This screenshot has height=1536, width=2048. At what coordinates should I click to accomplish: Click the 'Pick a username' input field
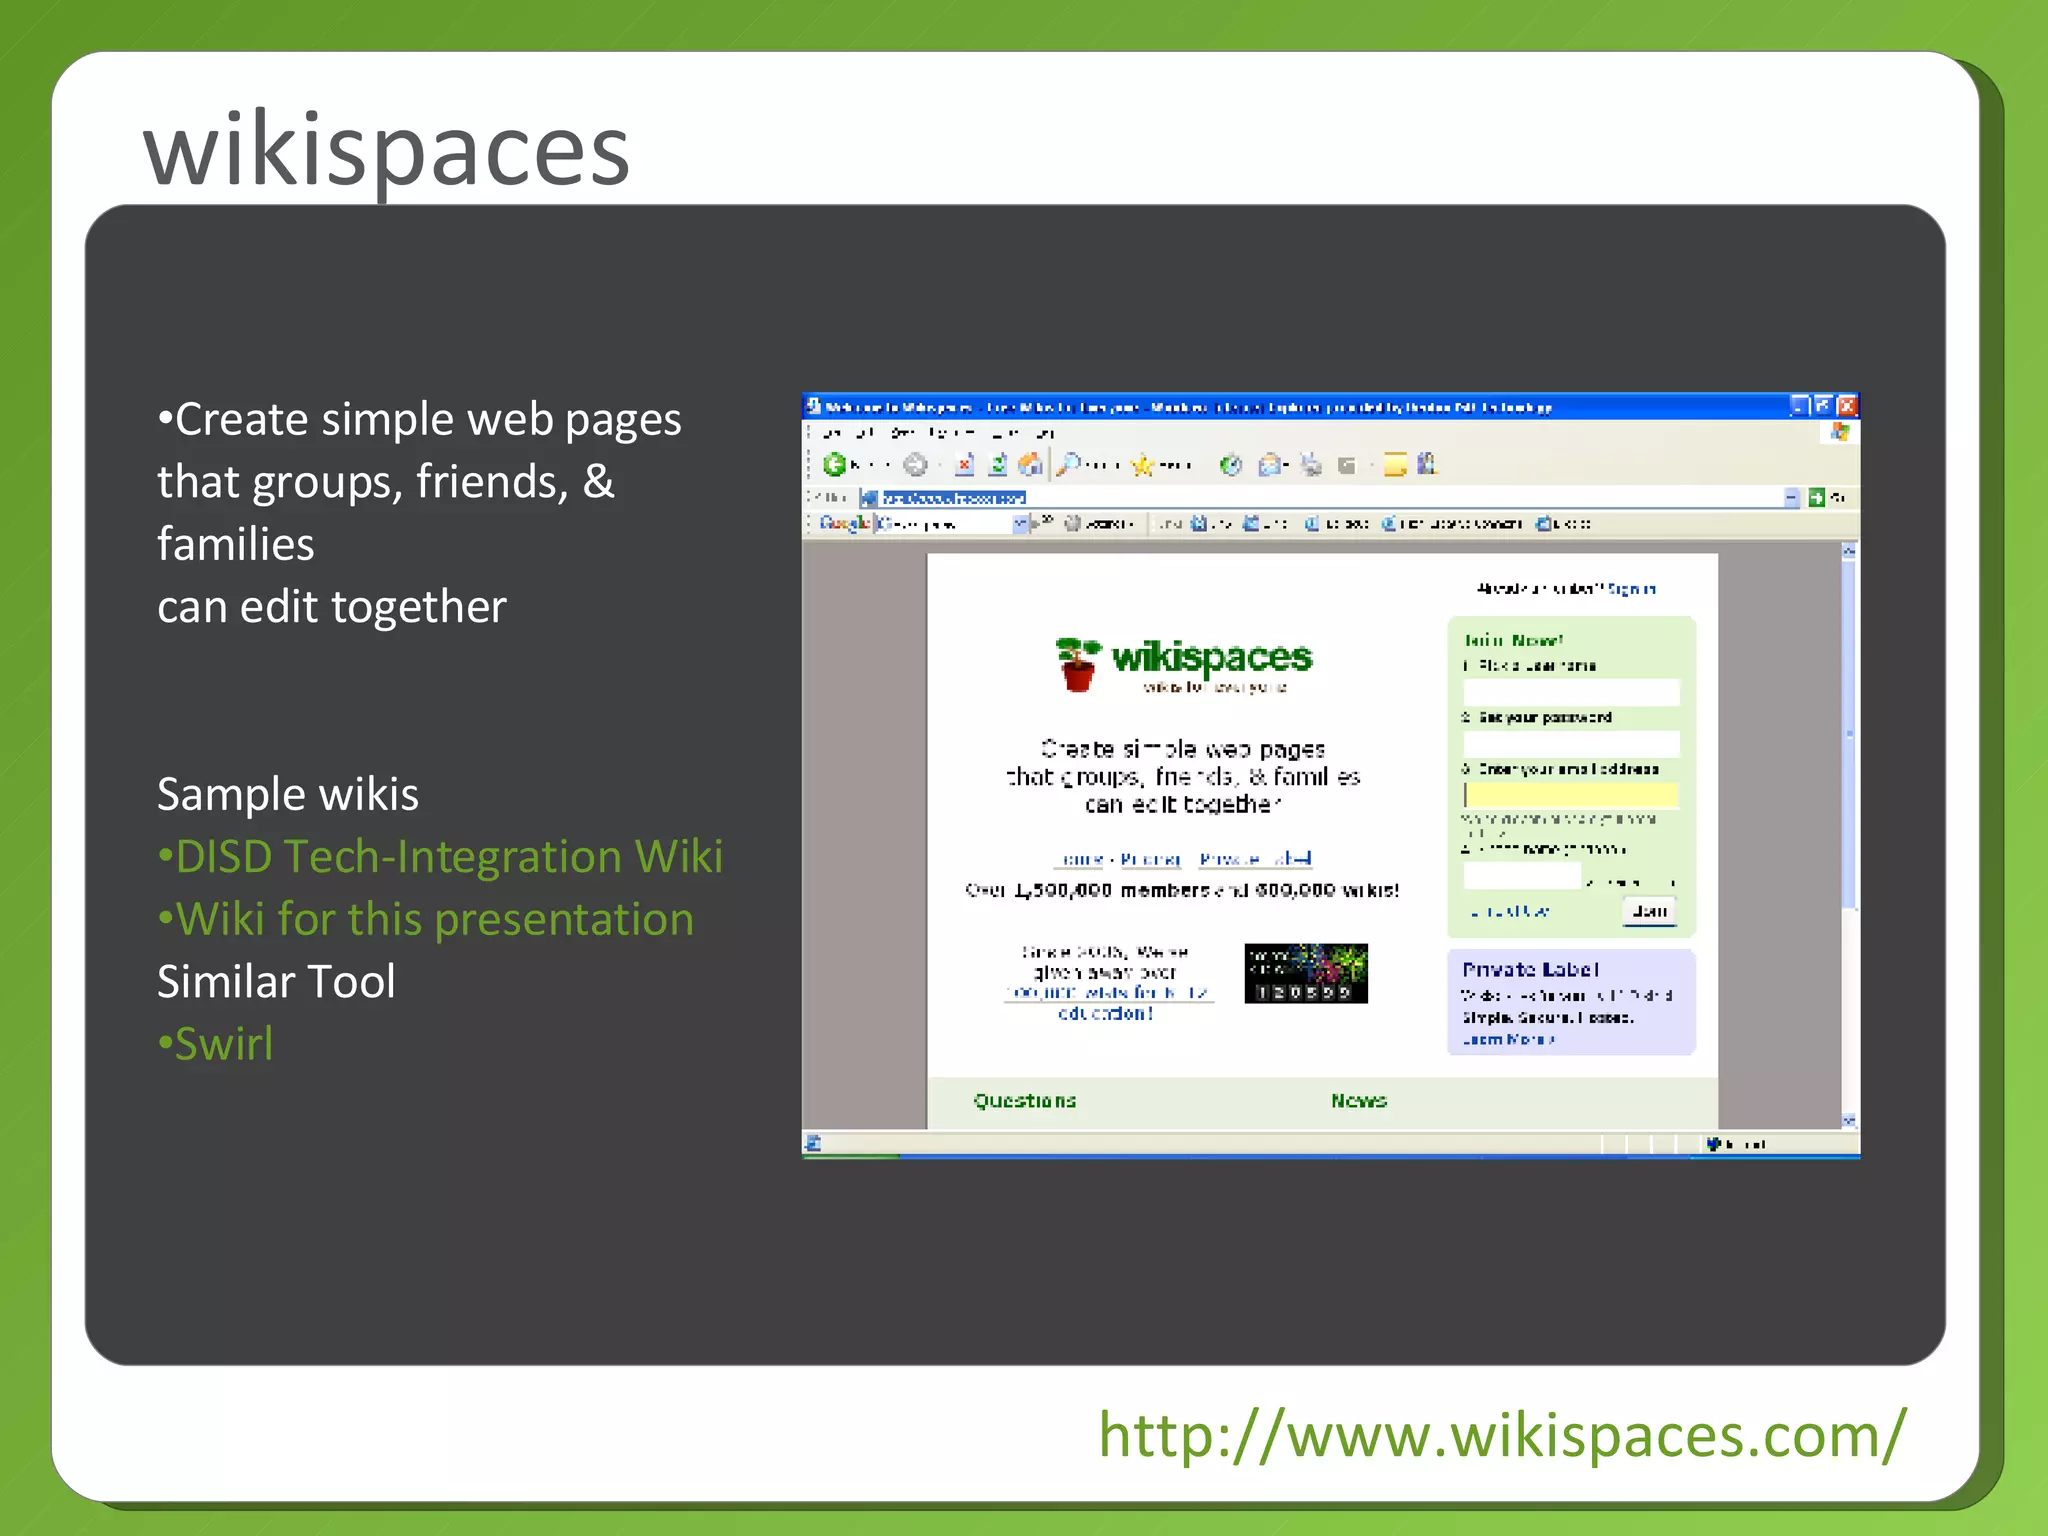pyautogui.click(x=1571, y=691)
